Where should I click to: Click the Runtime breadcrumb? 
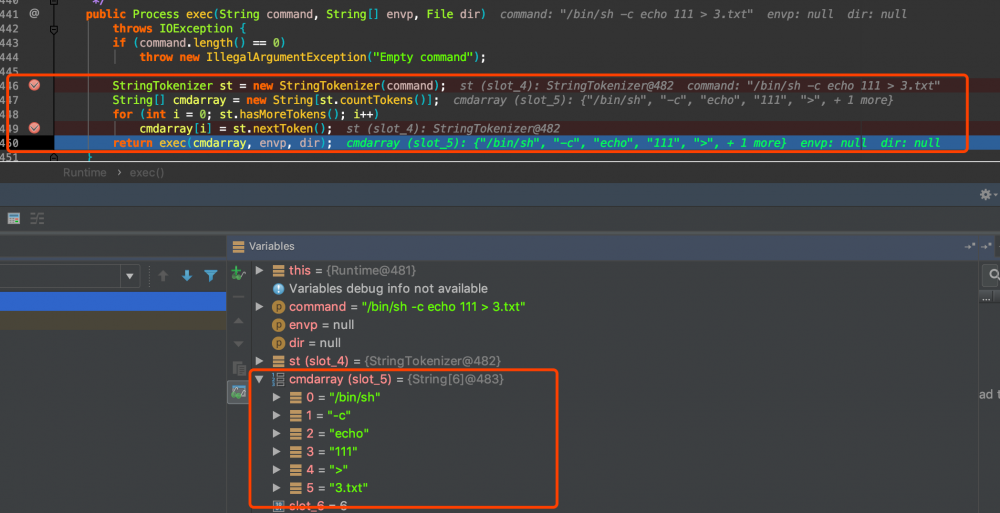84,172
